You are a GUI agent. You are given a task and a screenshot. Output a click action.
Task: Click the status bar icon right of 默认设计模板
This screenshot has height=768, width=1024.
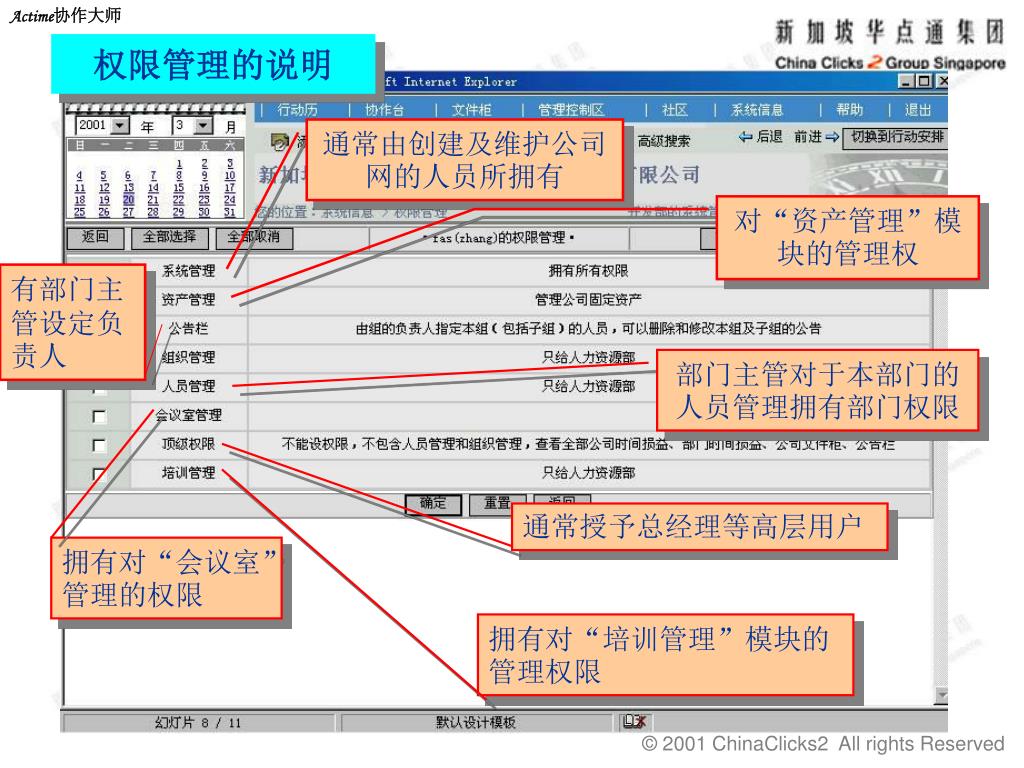tap(635, 722)
